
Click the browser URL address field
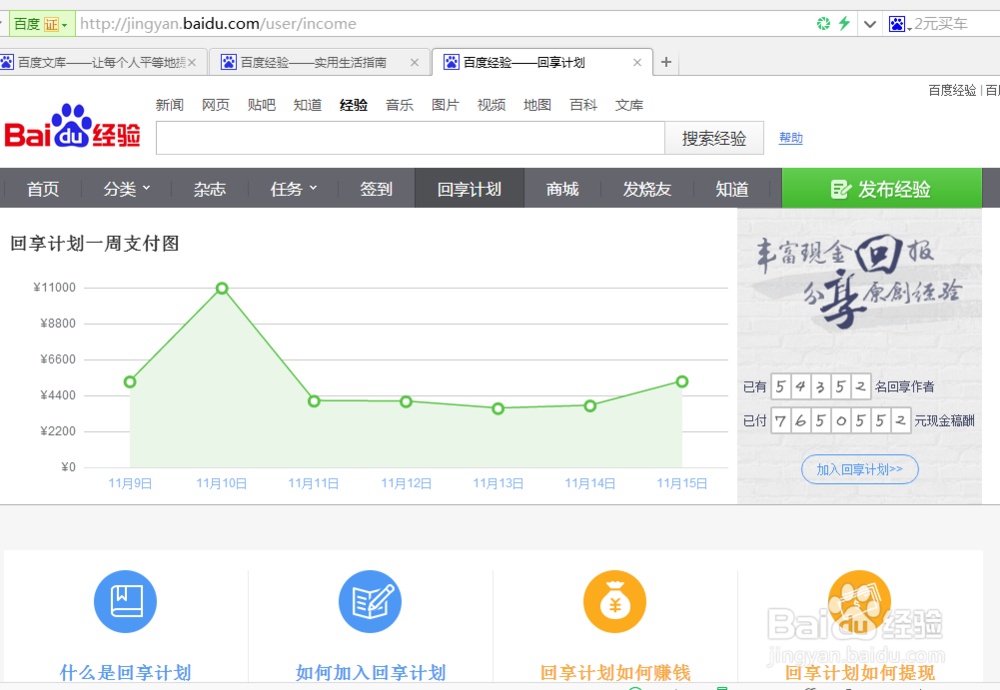point(443,24)
